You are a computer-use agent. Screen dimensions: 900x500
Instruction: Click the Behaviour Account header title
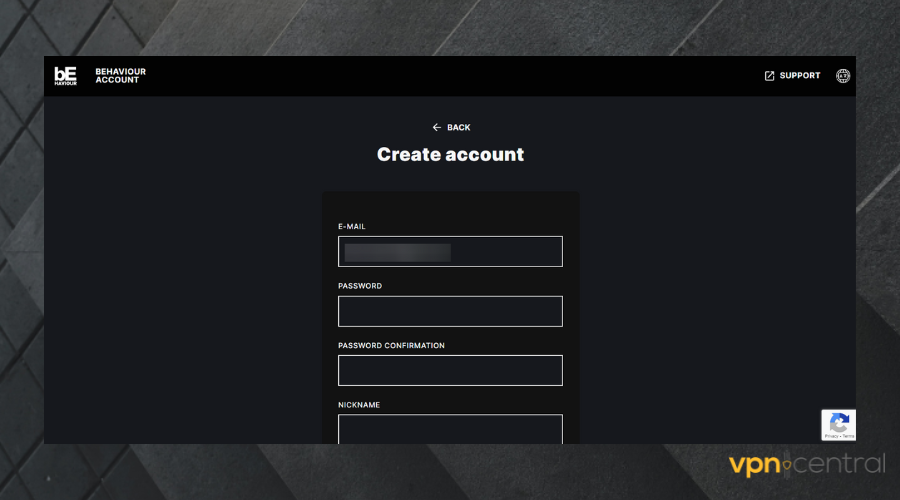[117, 76]
